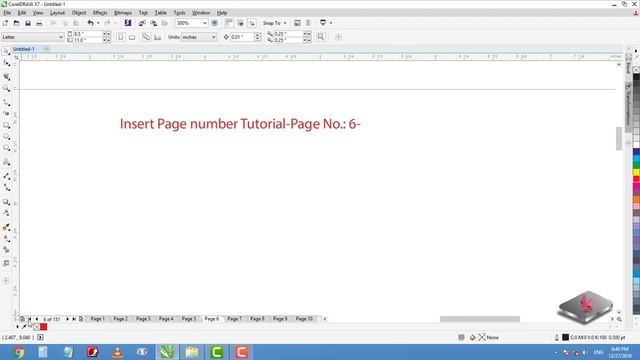640x360 pixels.
Task: Open the 300% zoom level dropdown
Action: tap(204, 23)
